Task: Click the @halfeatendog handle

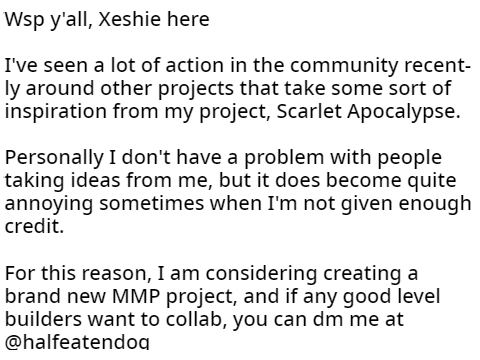Action: point(77,341)
